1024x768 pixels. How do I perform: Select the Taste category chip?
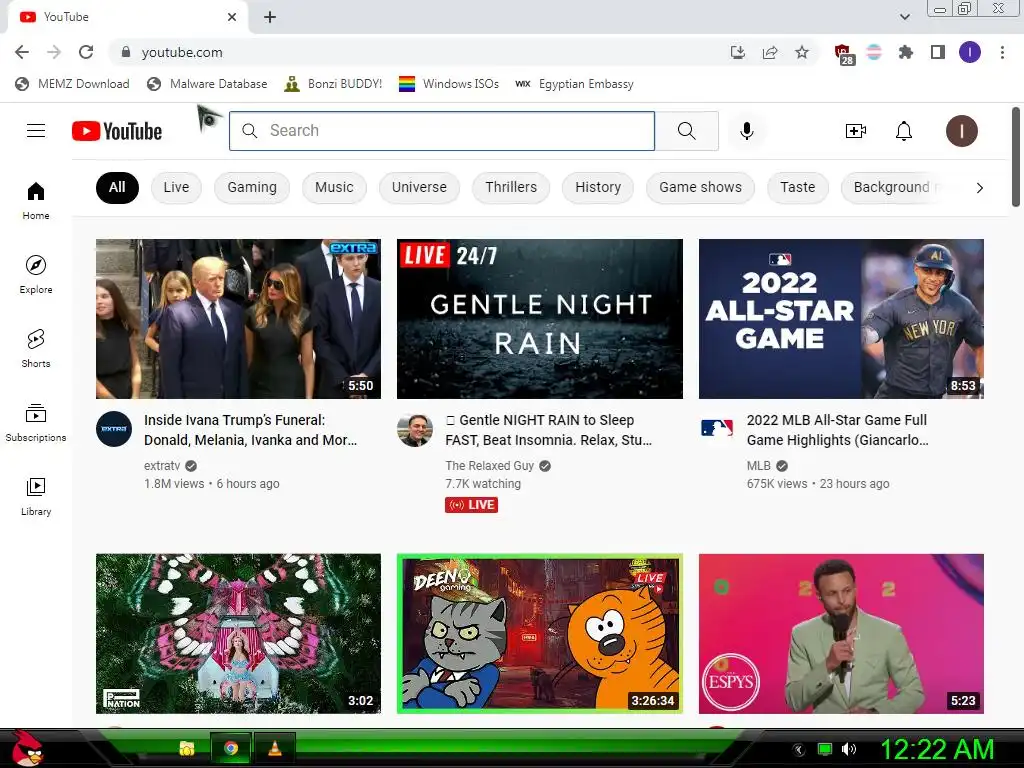[x=797, y=187]
